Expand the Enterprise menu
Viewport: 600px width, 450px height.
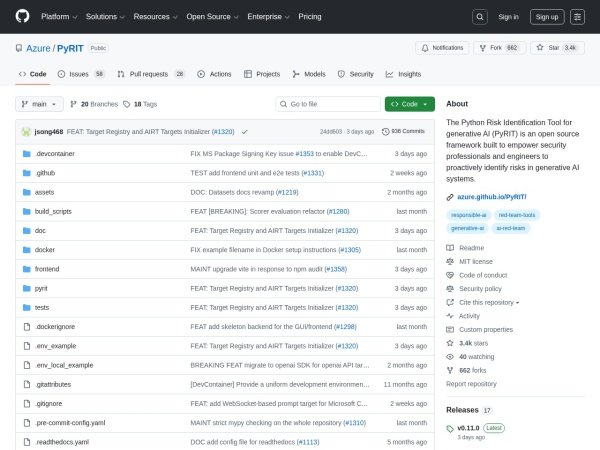pos(268,17)
